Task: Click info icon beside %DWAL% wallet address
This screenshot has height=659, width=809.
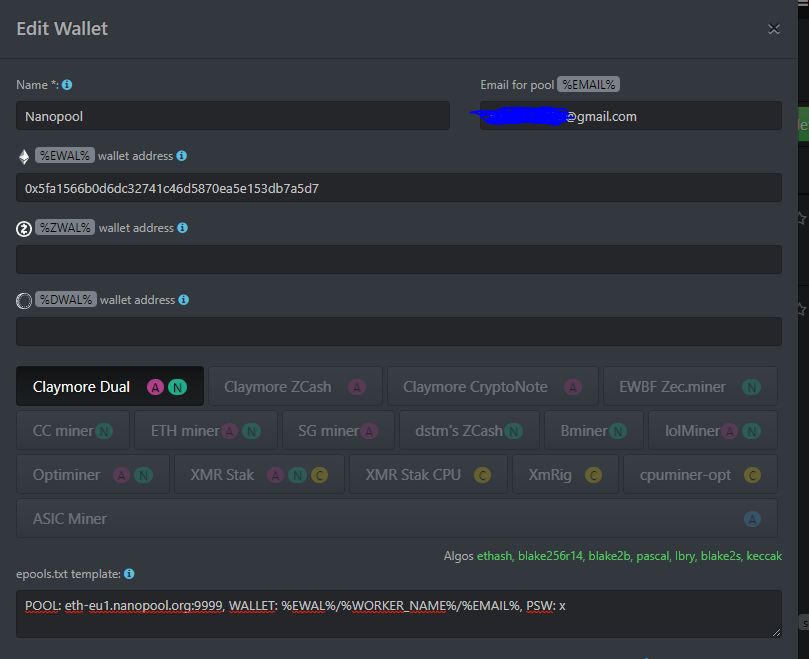Action: point(184,300)
